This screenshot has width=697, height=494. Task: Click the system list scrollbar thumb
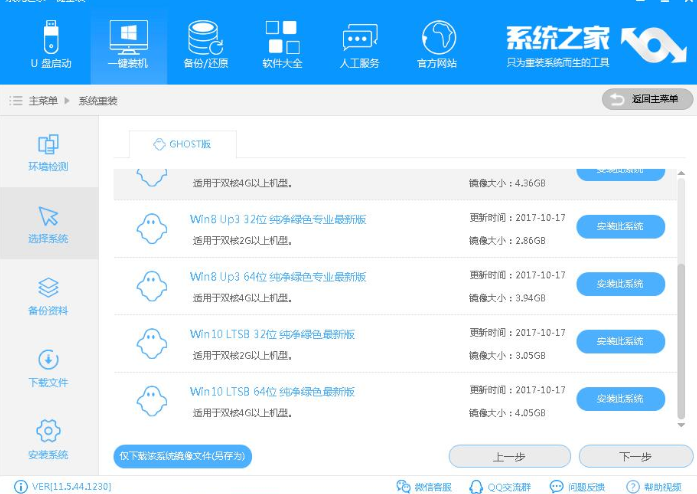tap(681, 341)
